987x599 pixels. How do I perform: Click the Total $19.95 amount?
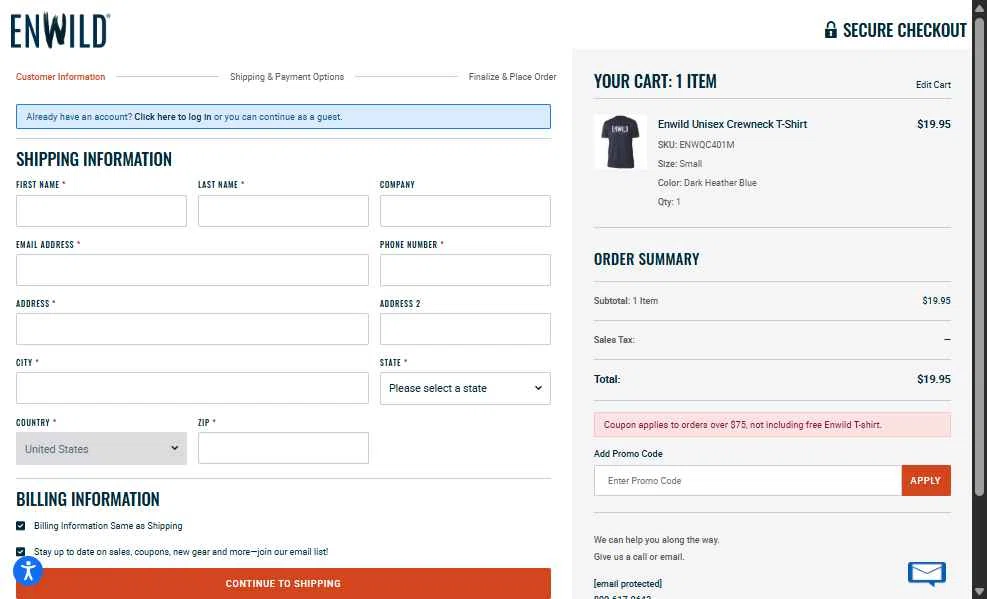pos(933,379)
